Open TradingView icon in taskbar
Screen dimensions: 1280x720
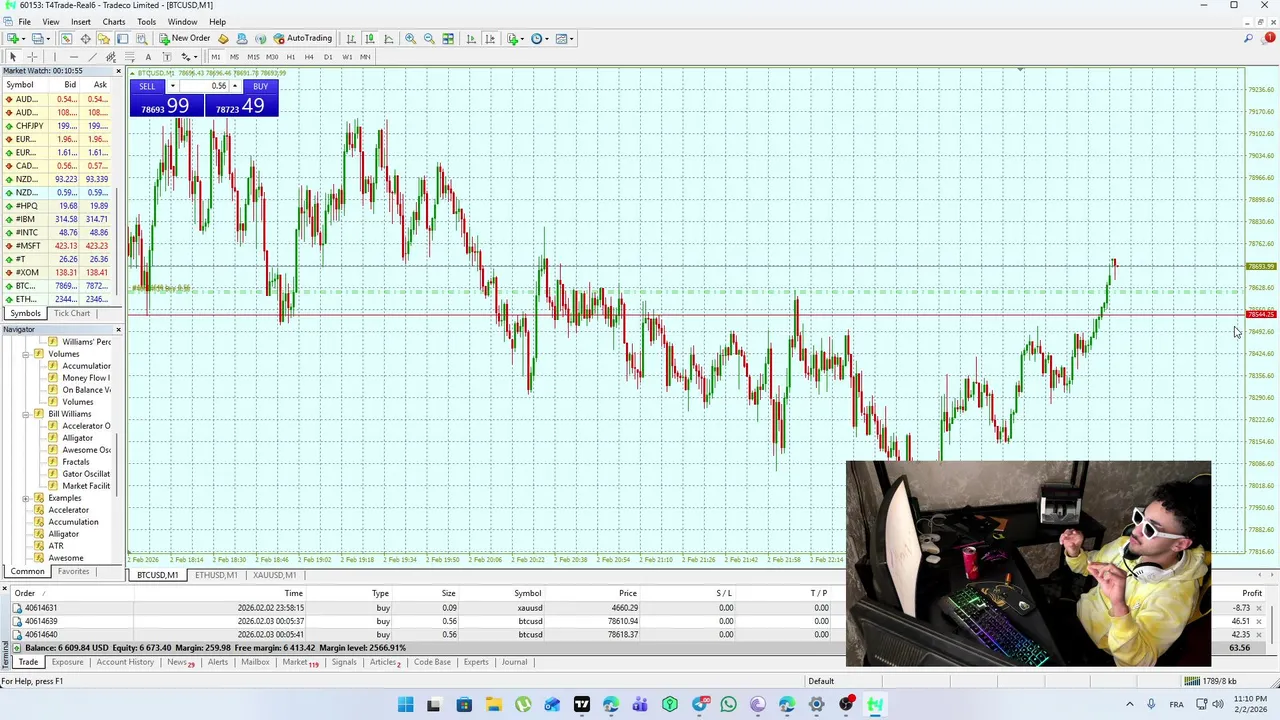tap(581, 705)
